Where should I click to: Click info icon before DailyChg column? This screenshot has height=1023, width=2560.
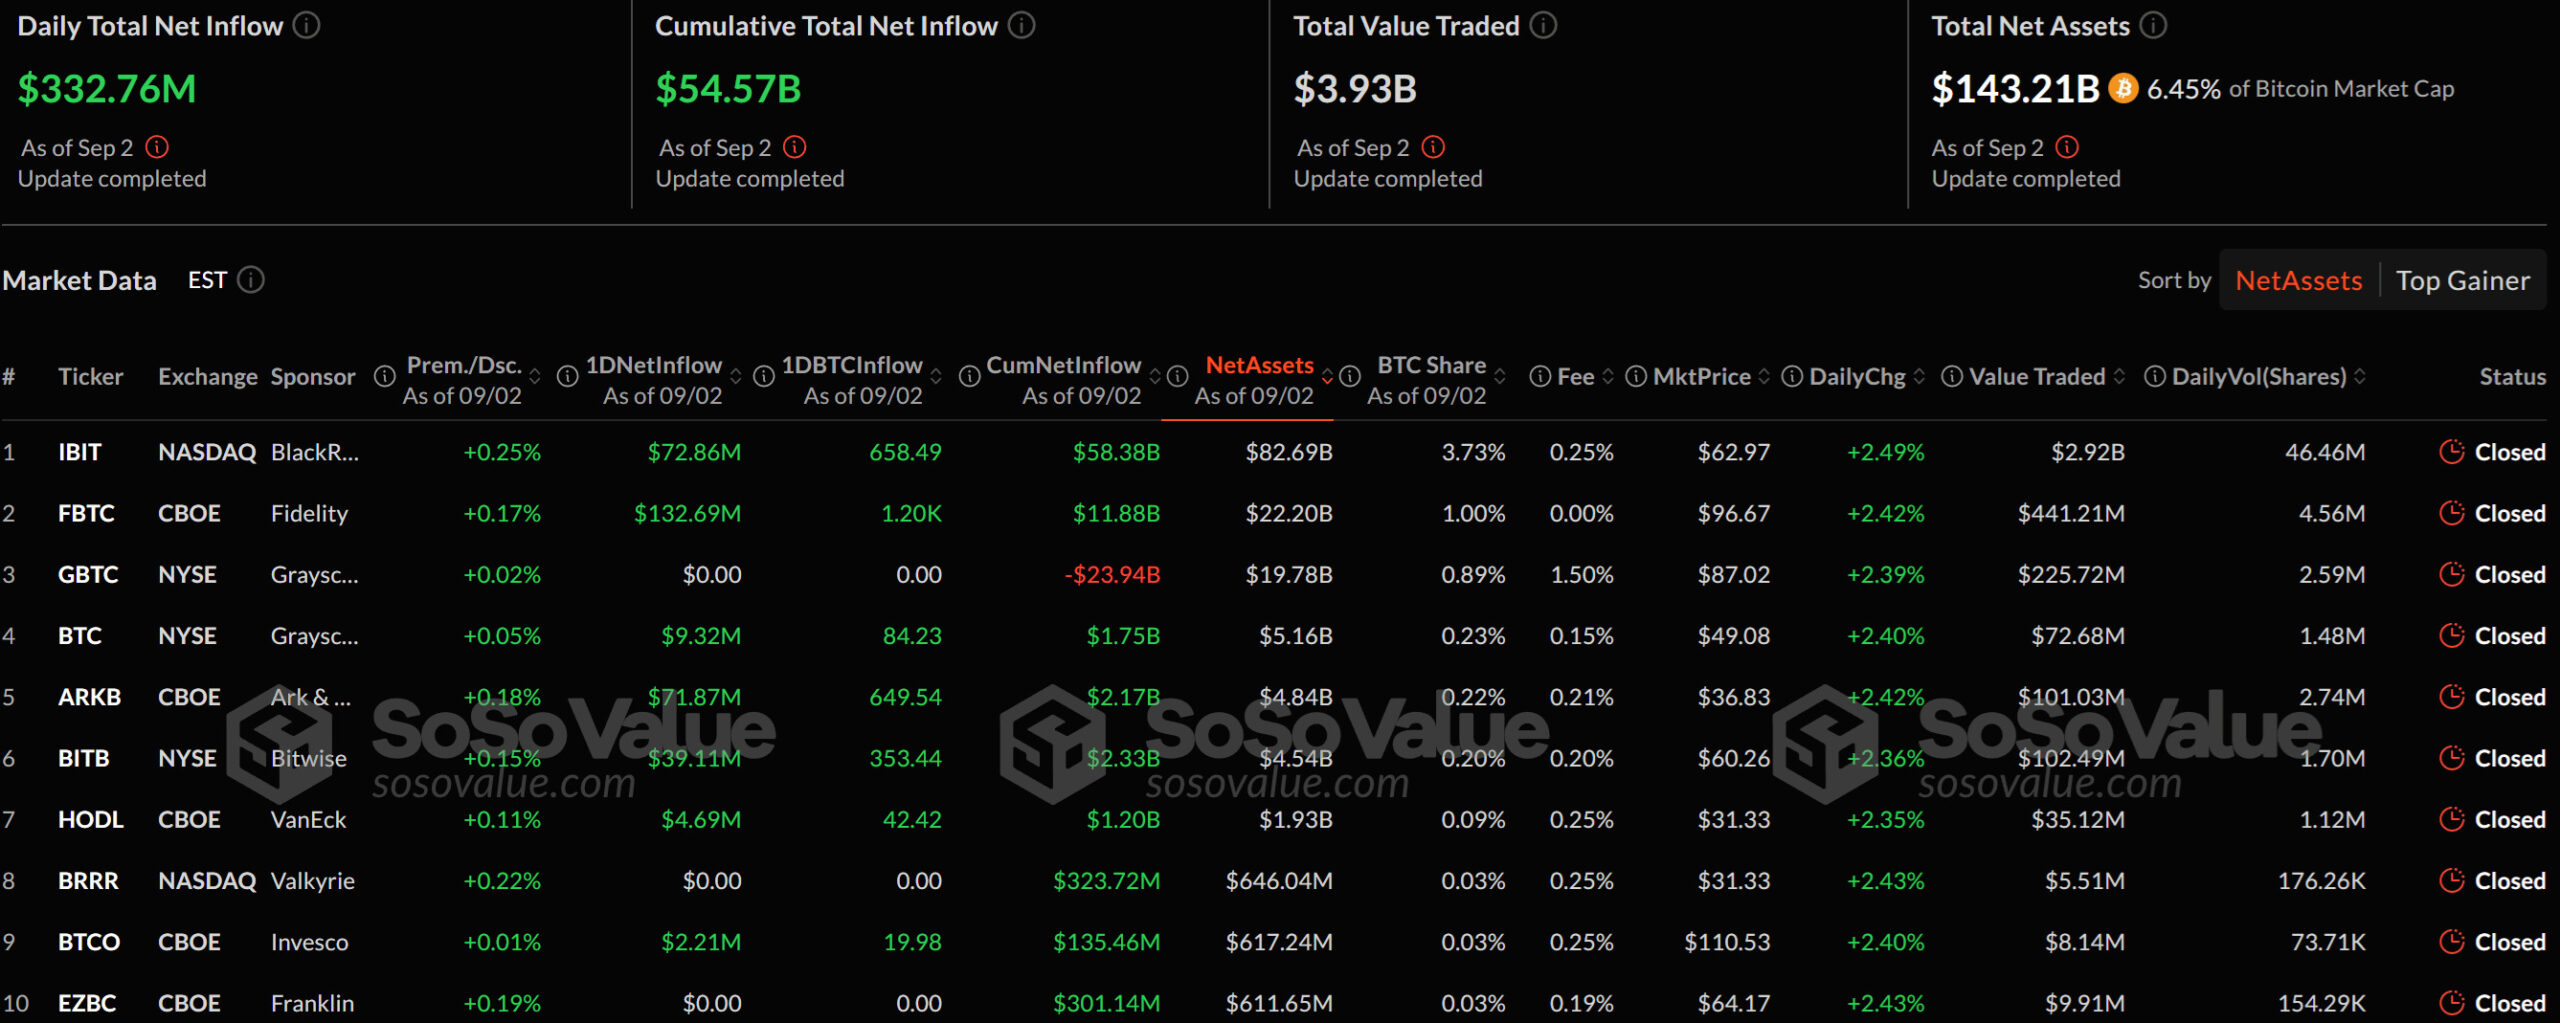coord(1792,376)
